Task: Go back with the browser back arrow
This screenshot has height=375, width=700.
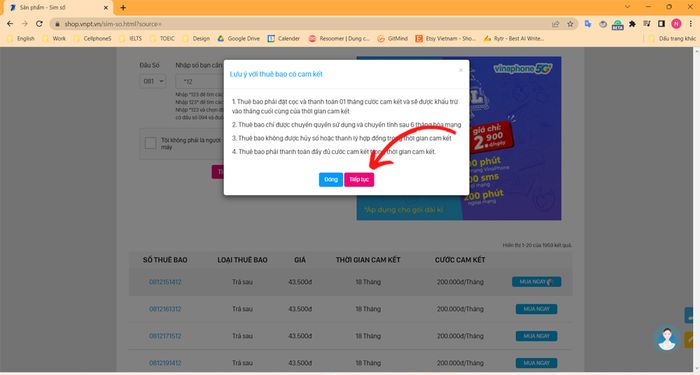Action: point(10,24)
